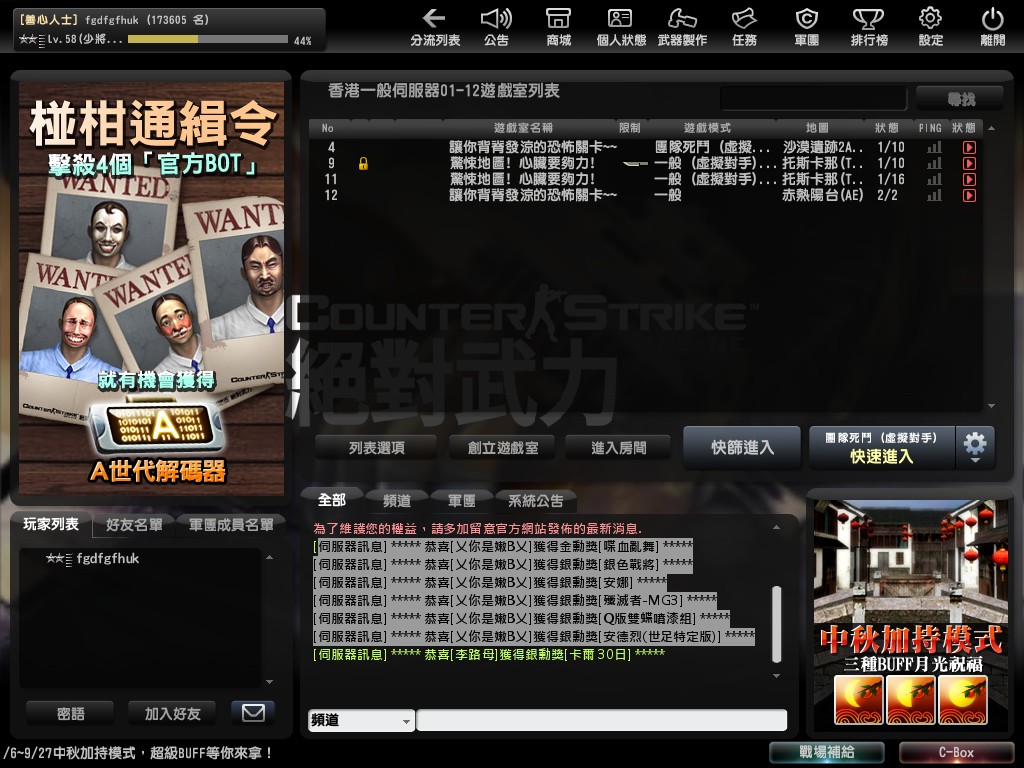Click rank stars icon beside fgdfgfhuk in player list
The width and height of the screenshot is (1024, 768).
pos(59,558)
